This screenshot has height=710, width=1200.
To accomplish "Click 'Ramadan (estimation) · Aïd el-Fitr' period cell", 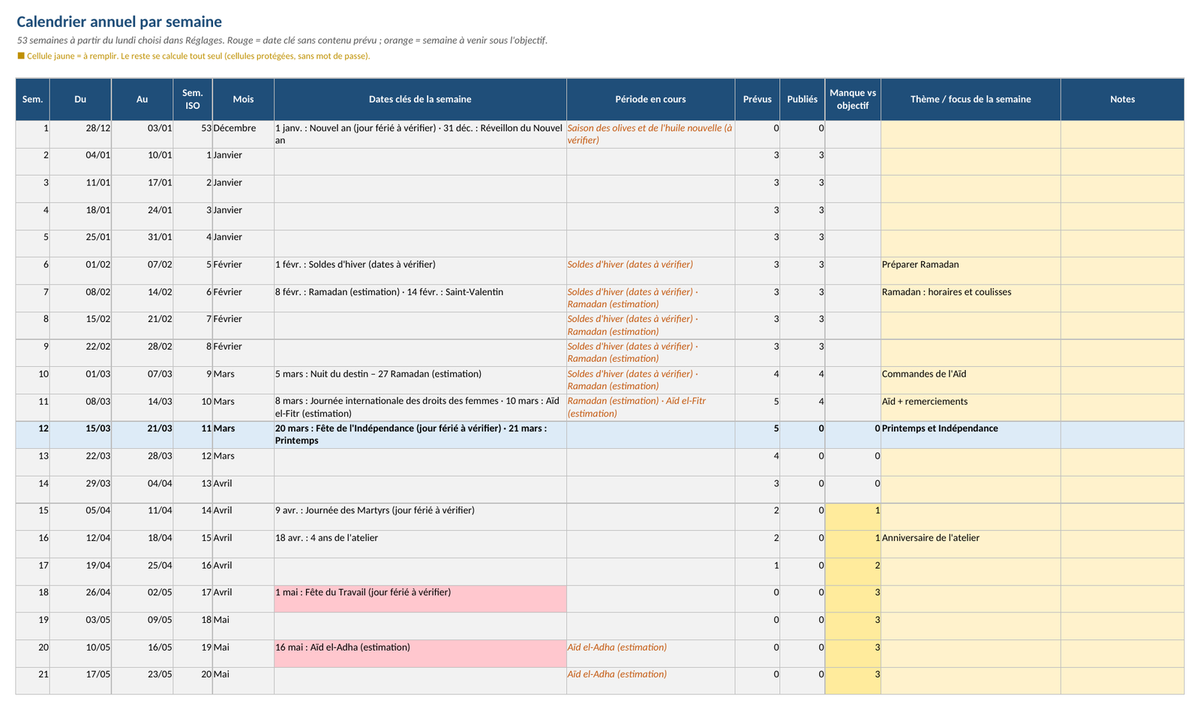I will point(651,407).
